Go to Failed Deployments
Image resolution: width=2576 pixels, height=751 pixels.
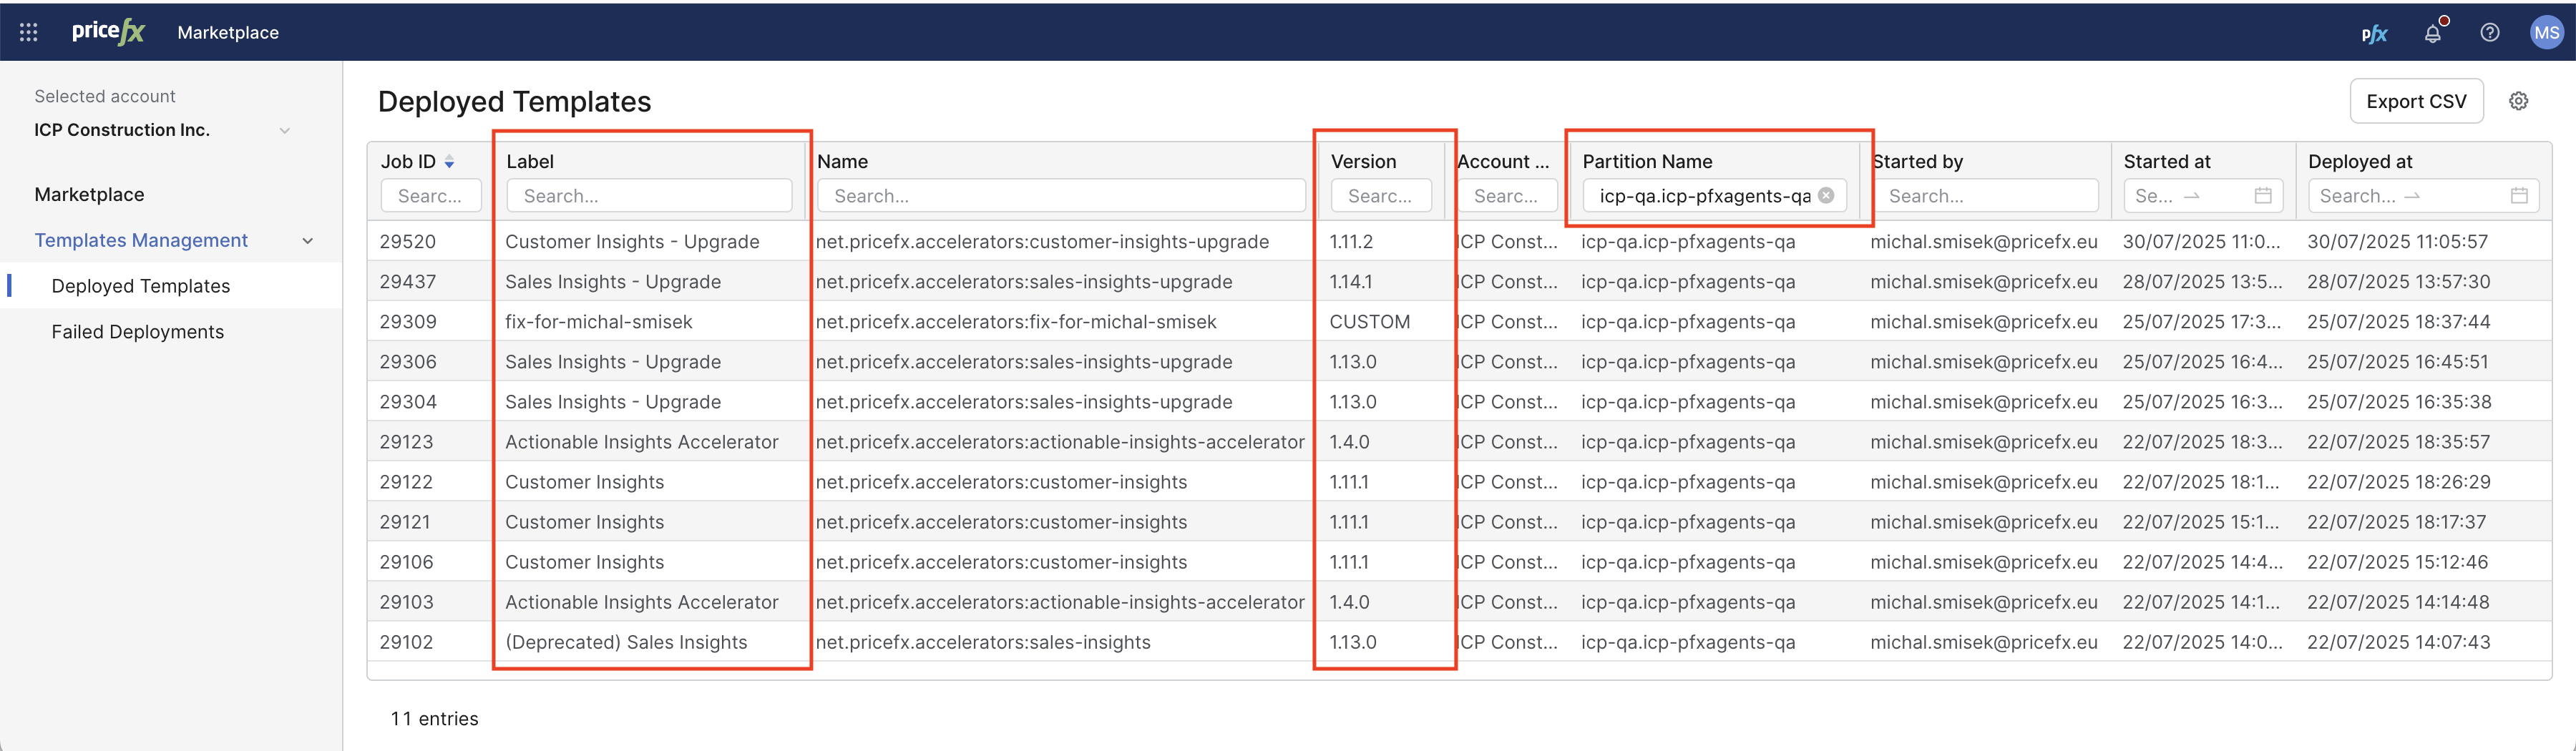[137, 332]
